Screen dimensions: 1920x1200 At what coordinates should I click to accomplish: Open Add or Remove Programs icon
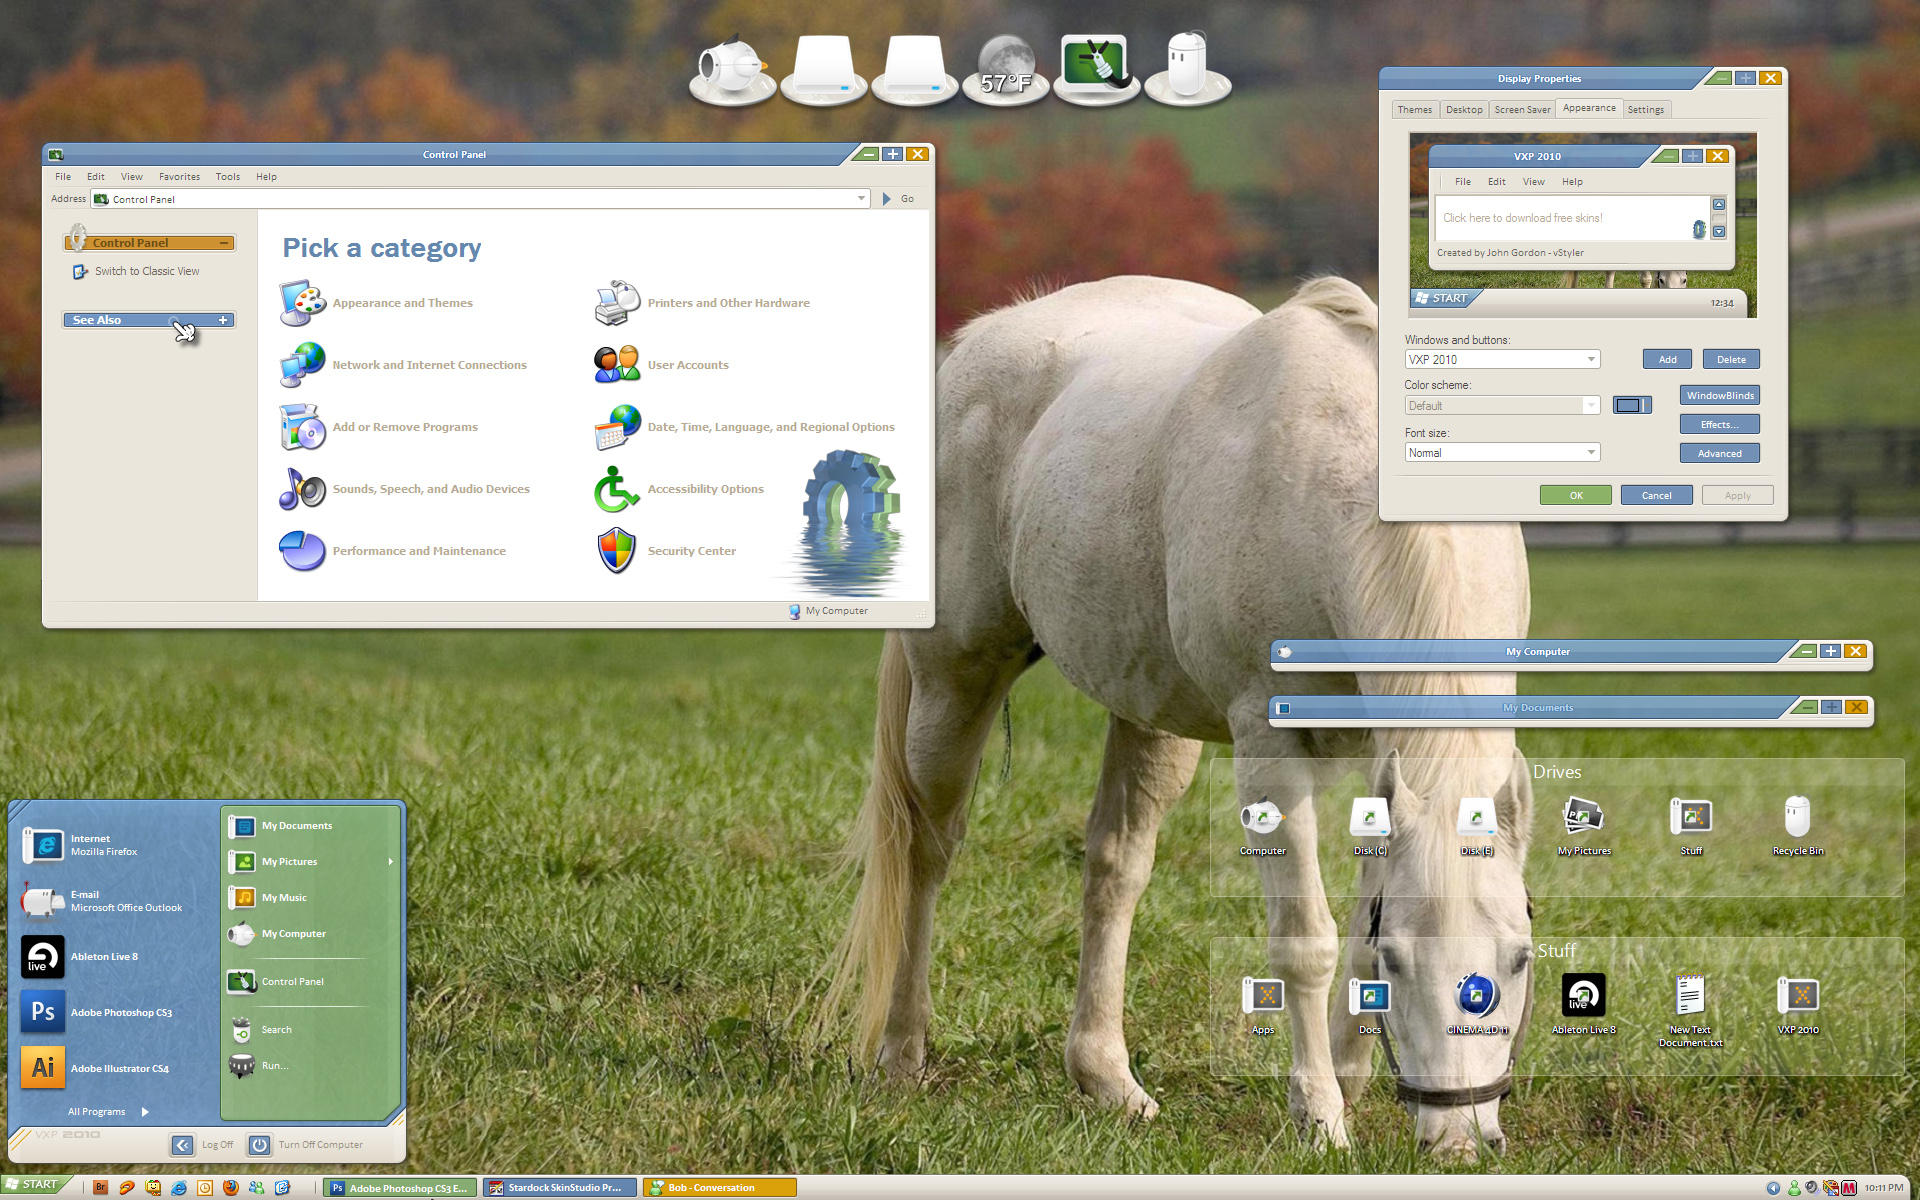point(303,427)
